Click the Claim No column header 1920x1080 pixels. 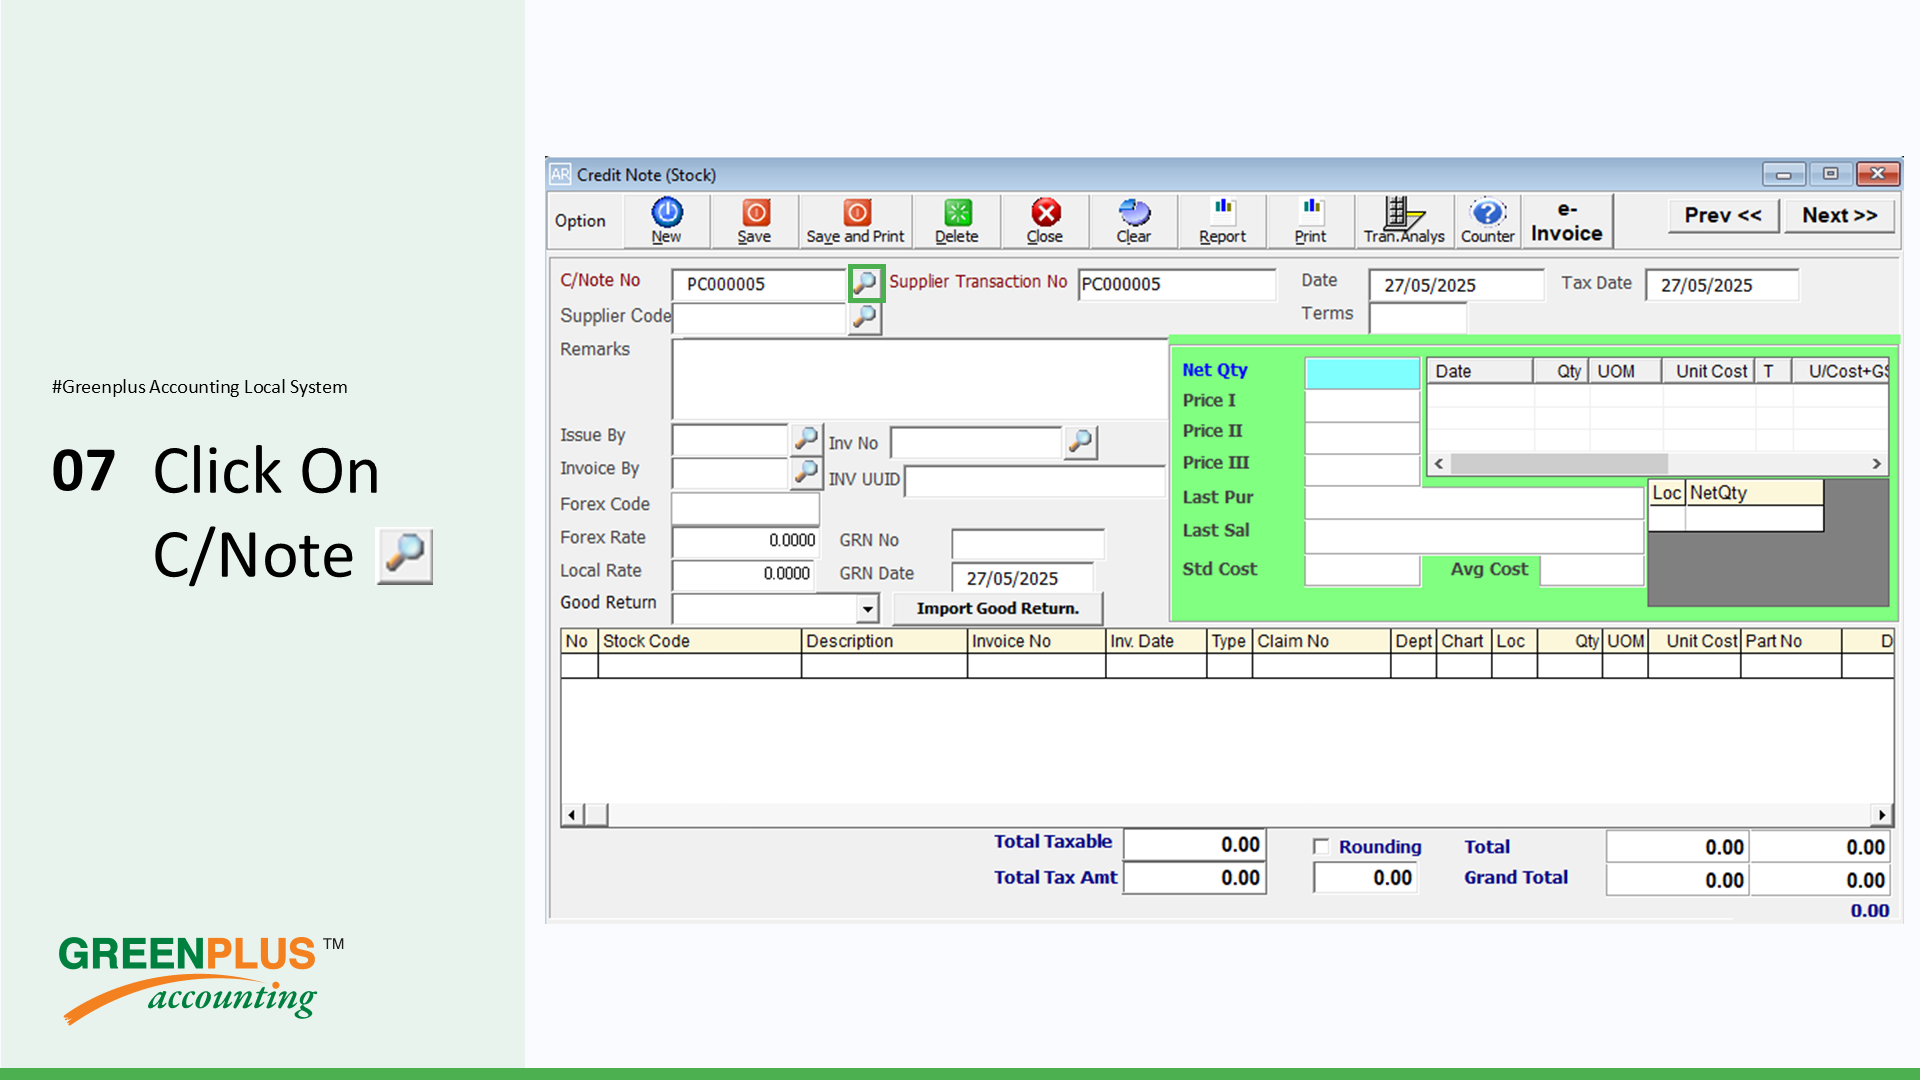click(x=1321, y=641)
